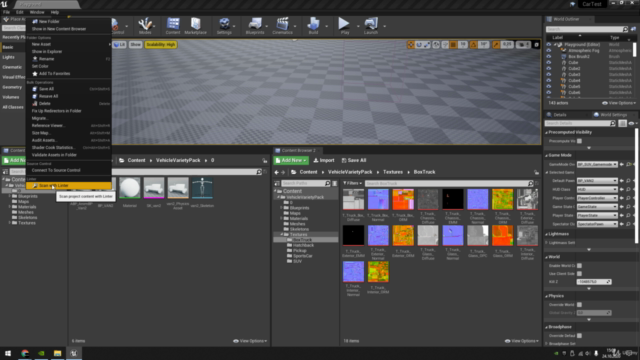Select the Hatchback folder in tree
The height and width of the screenshot is (360, 640).
(x=303, y=245)
